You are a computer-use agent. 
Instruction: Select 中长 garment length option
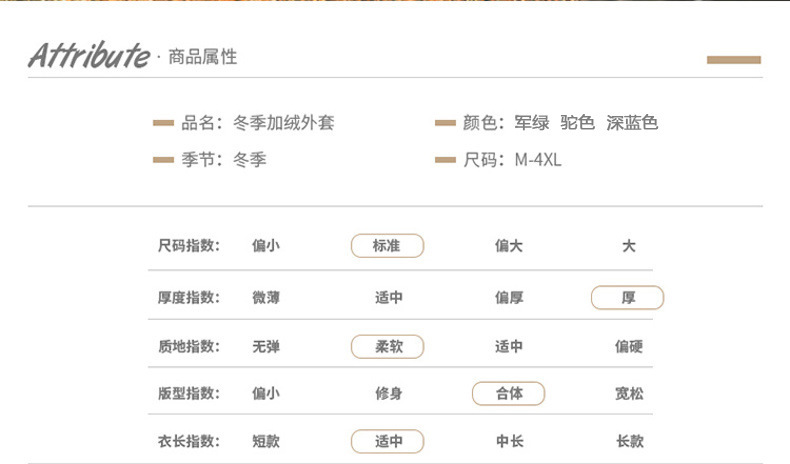pyautogui.click(x=508, y=442)
